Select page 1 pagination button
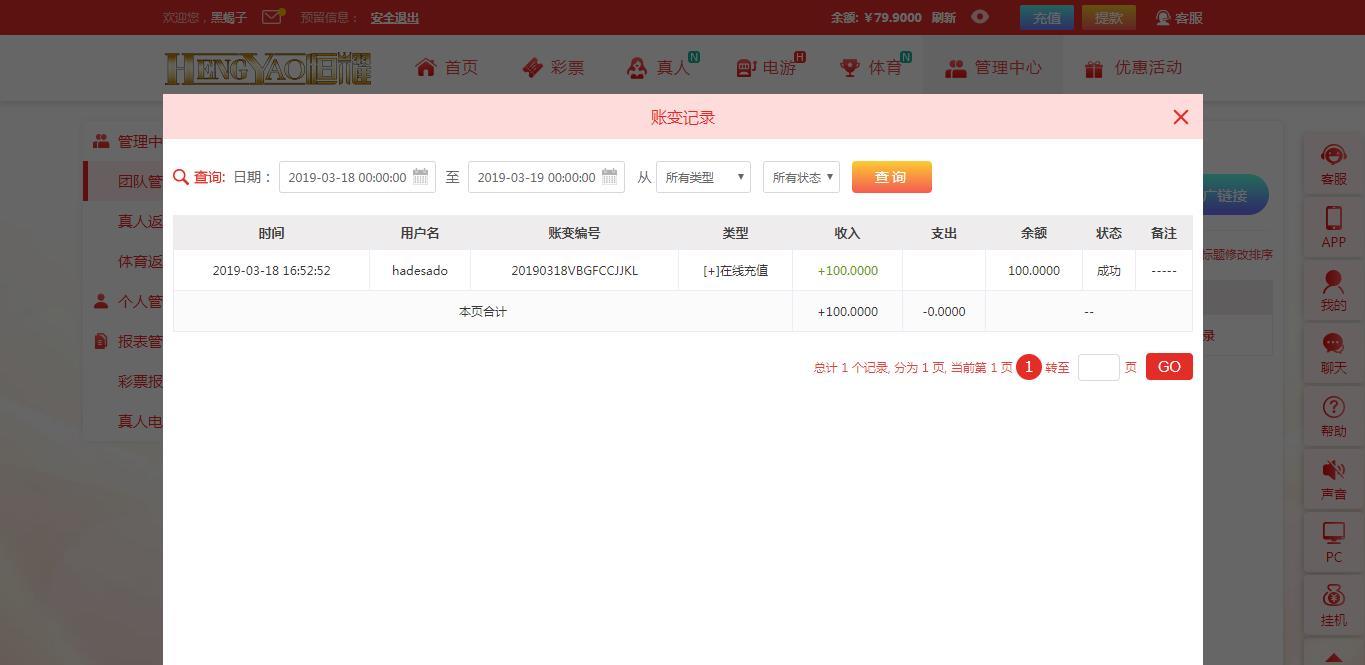This screenshot has height=665, width=1365. coord(1028,367)
